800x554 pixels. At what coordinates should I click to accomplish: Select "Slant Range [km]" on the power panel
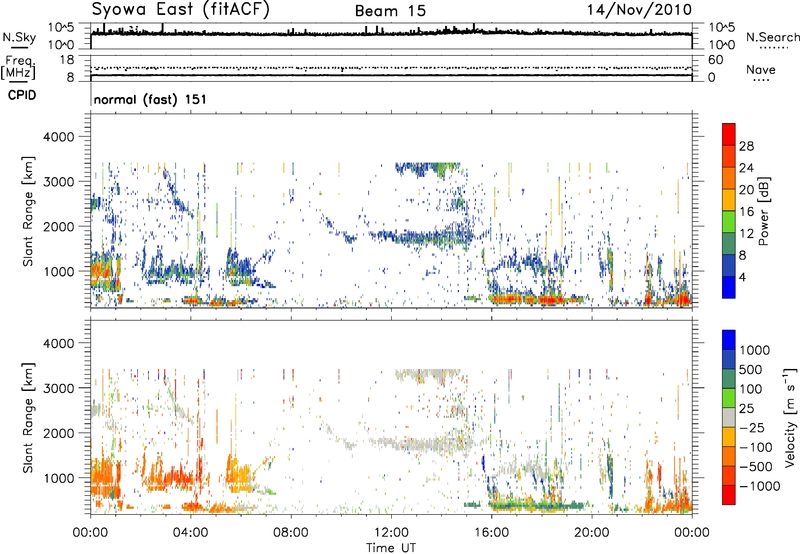[x=28, y=212]
